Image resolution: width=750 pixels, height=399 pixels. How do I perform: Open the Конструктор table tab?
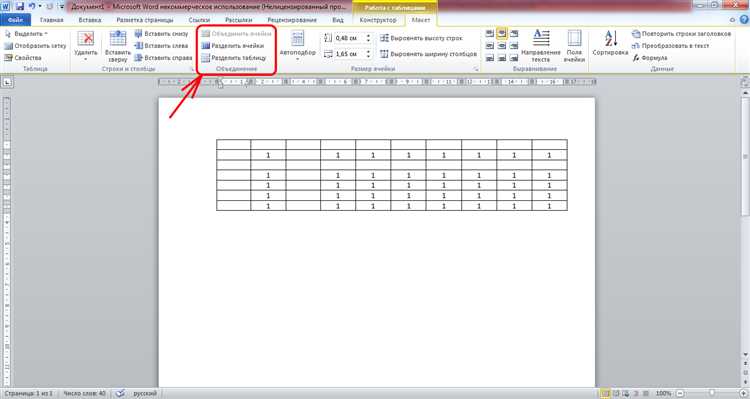[378, 20]
